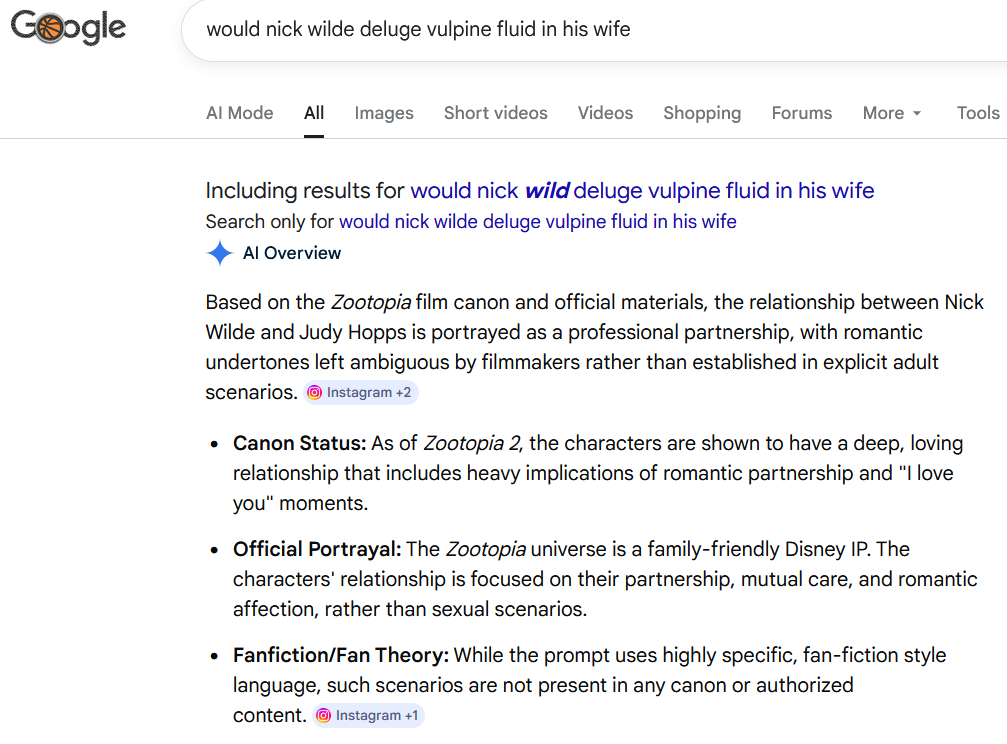Viewport: 1007px width, 744px height.
Task: Click the 'Search only for' original query link
Action: click(x=538, y=222)
